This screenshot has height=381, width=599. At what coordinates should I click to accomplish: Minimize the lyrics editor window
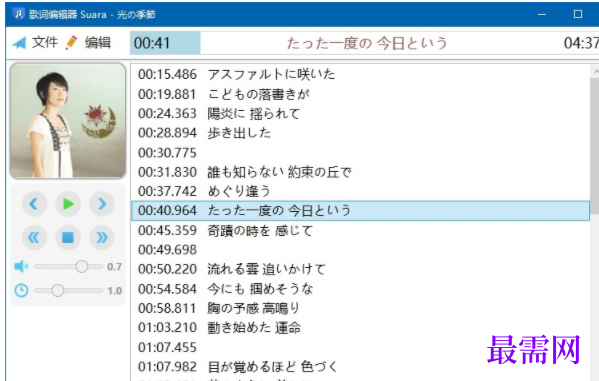click(x=542, y=15)
